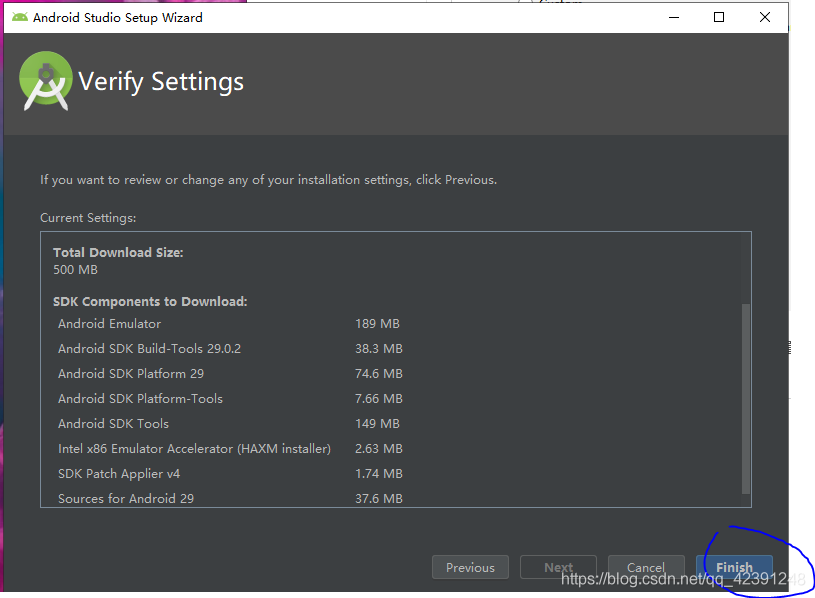Click the Cancel button

pos(646,567)
